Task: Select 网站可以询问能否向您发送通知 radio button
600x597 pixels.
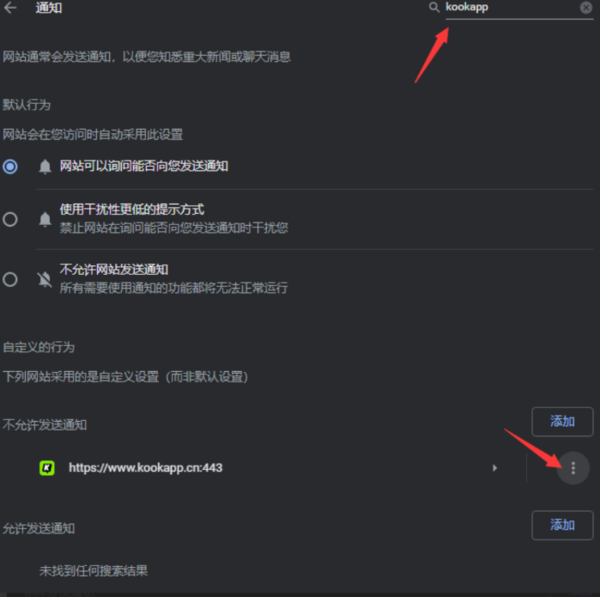Action: 10,166
